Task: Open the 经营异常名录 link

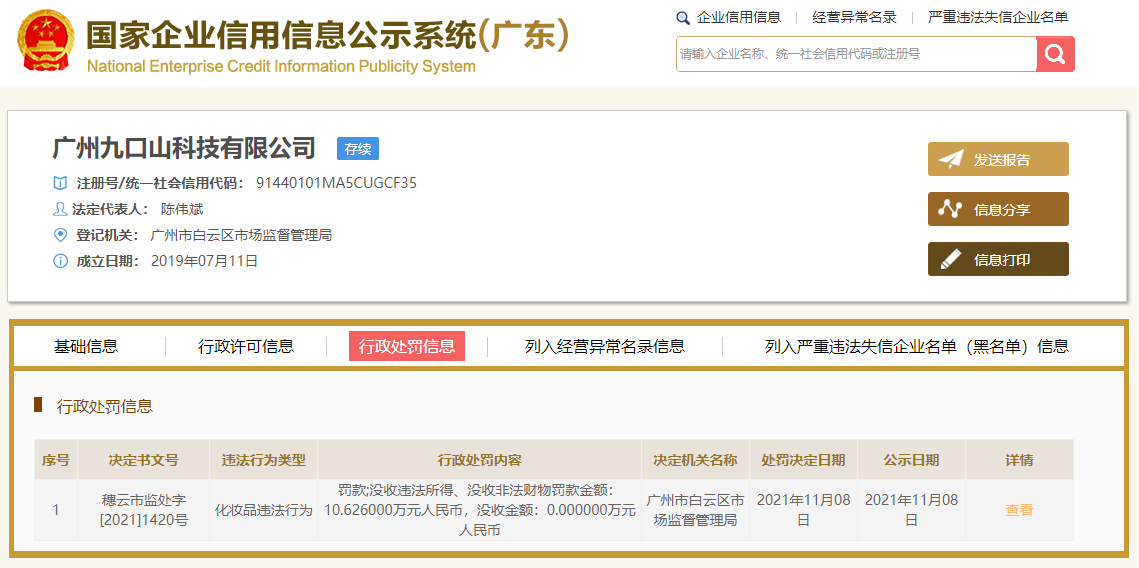Action: 854,18
